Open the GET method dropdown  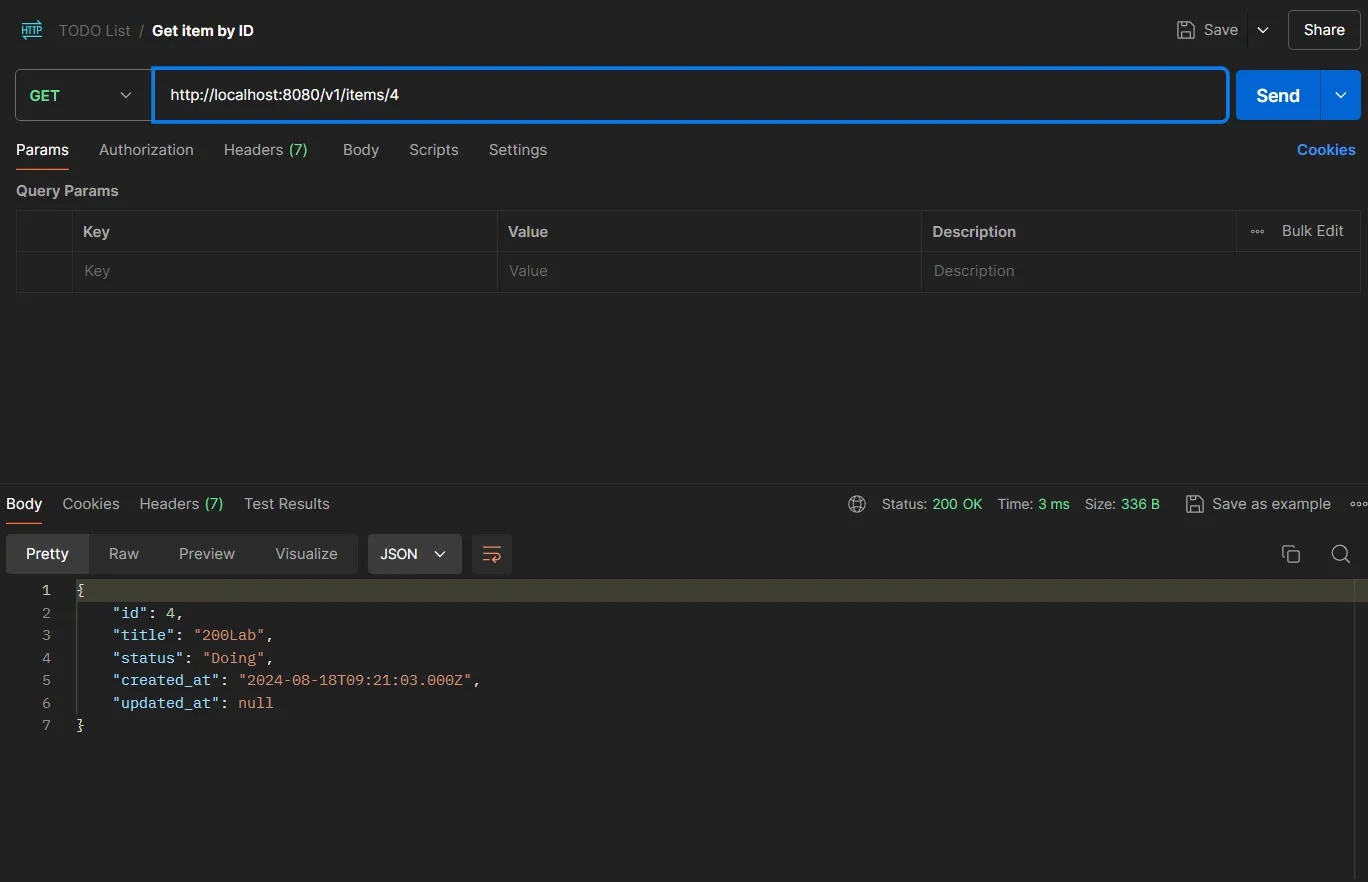82,95
